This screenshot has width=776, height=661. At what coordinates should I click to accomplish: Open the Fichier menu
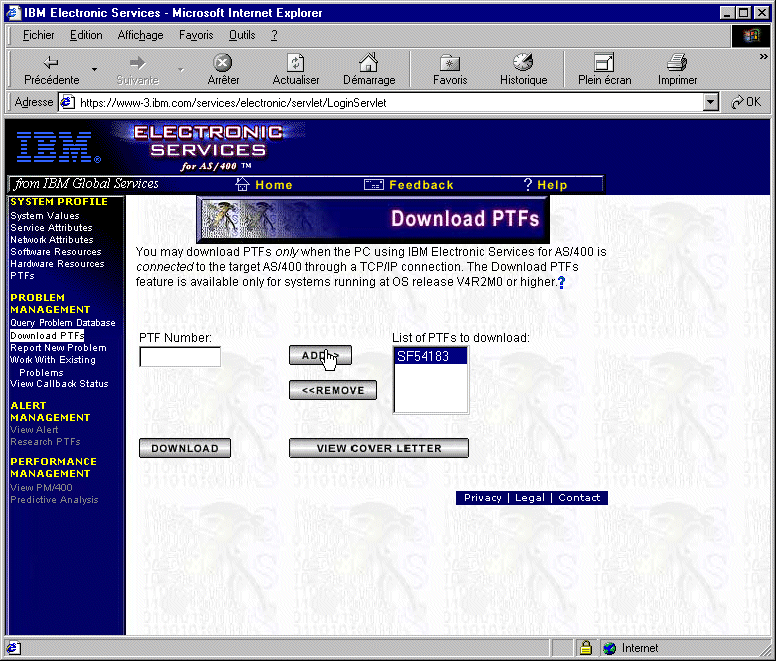point(38,35)
